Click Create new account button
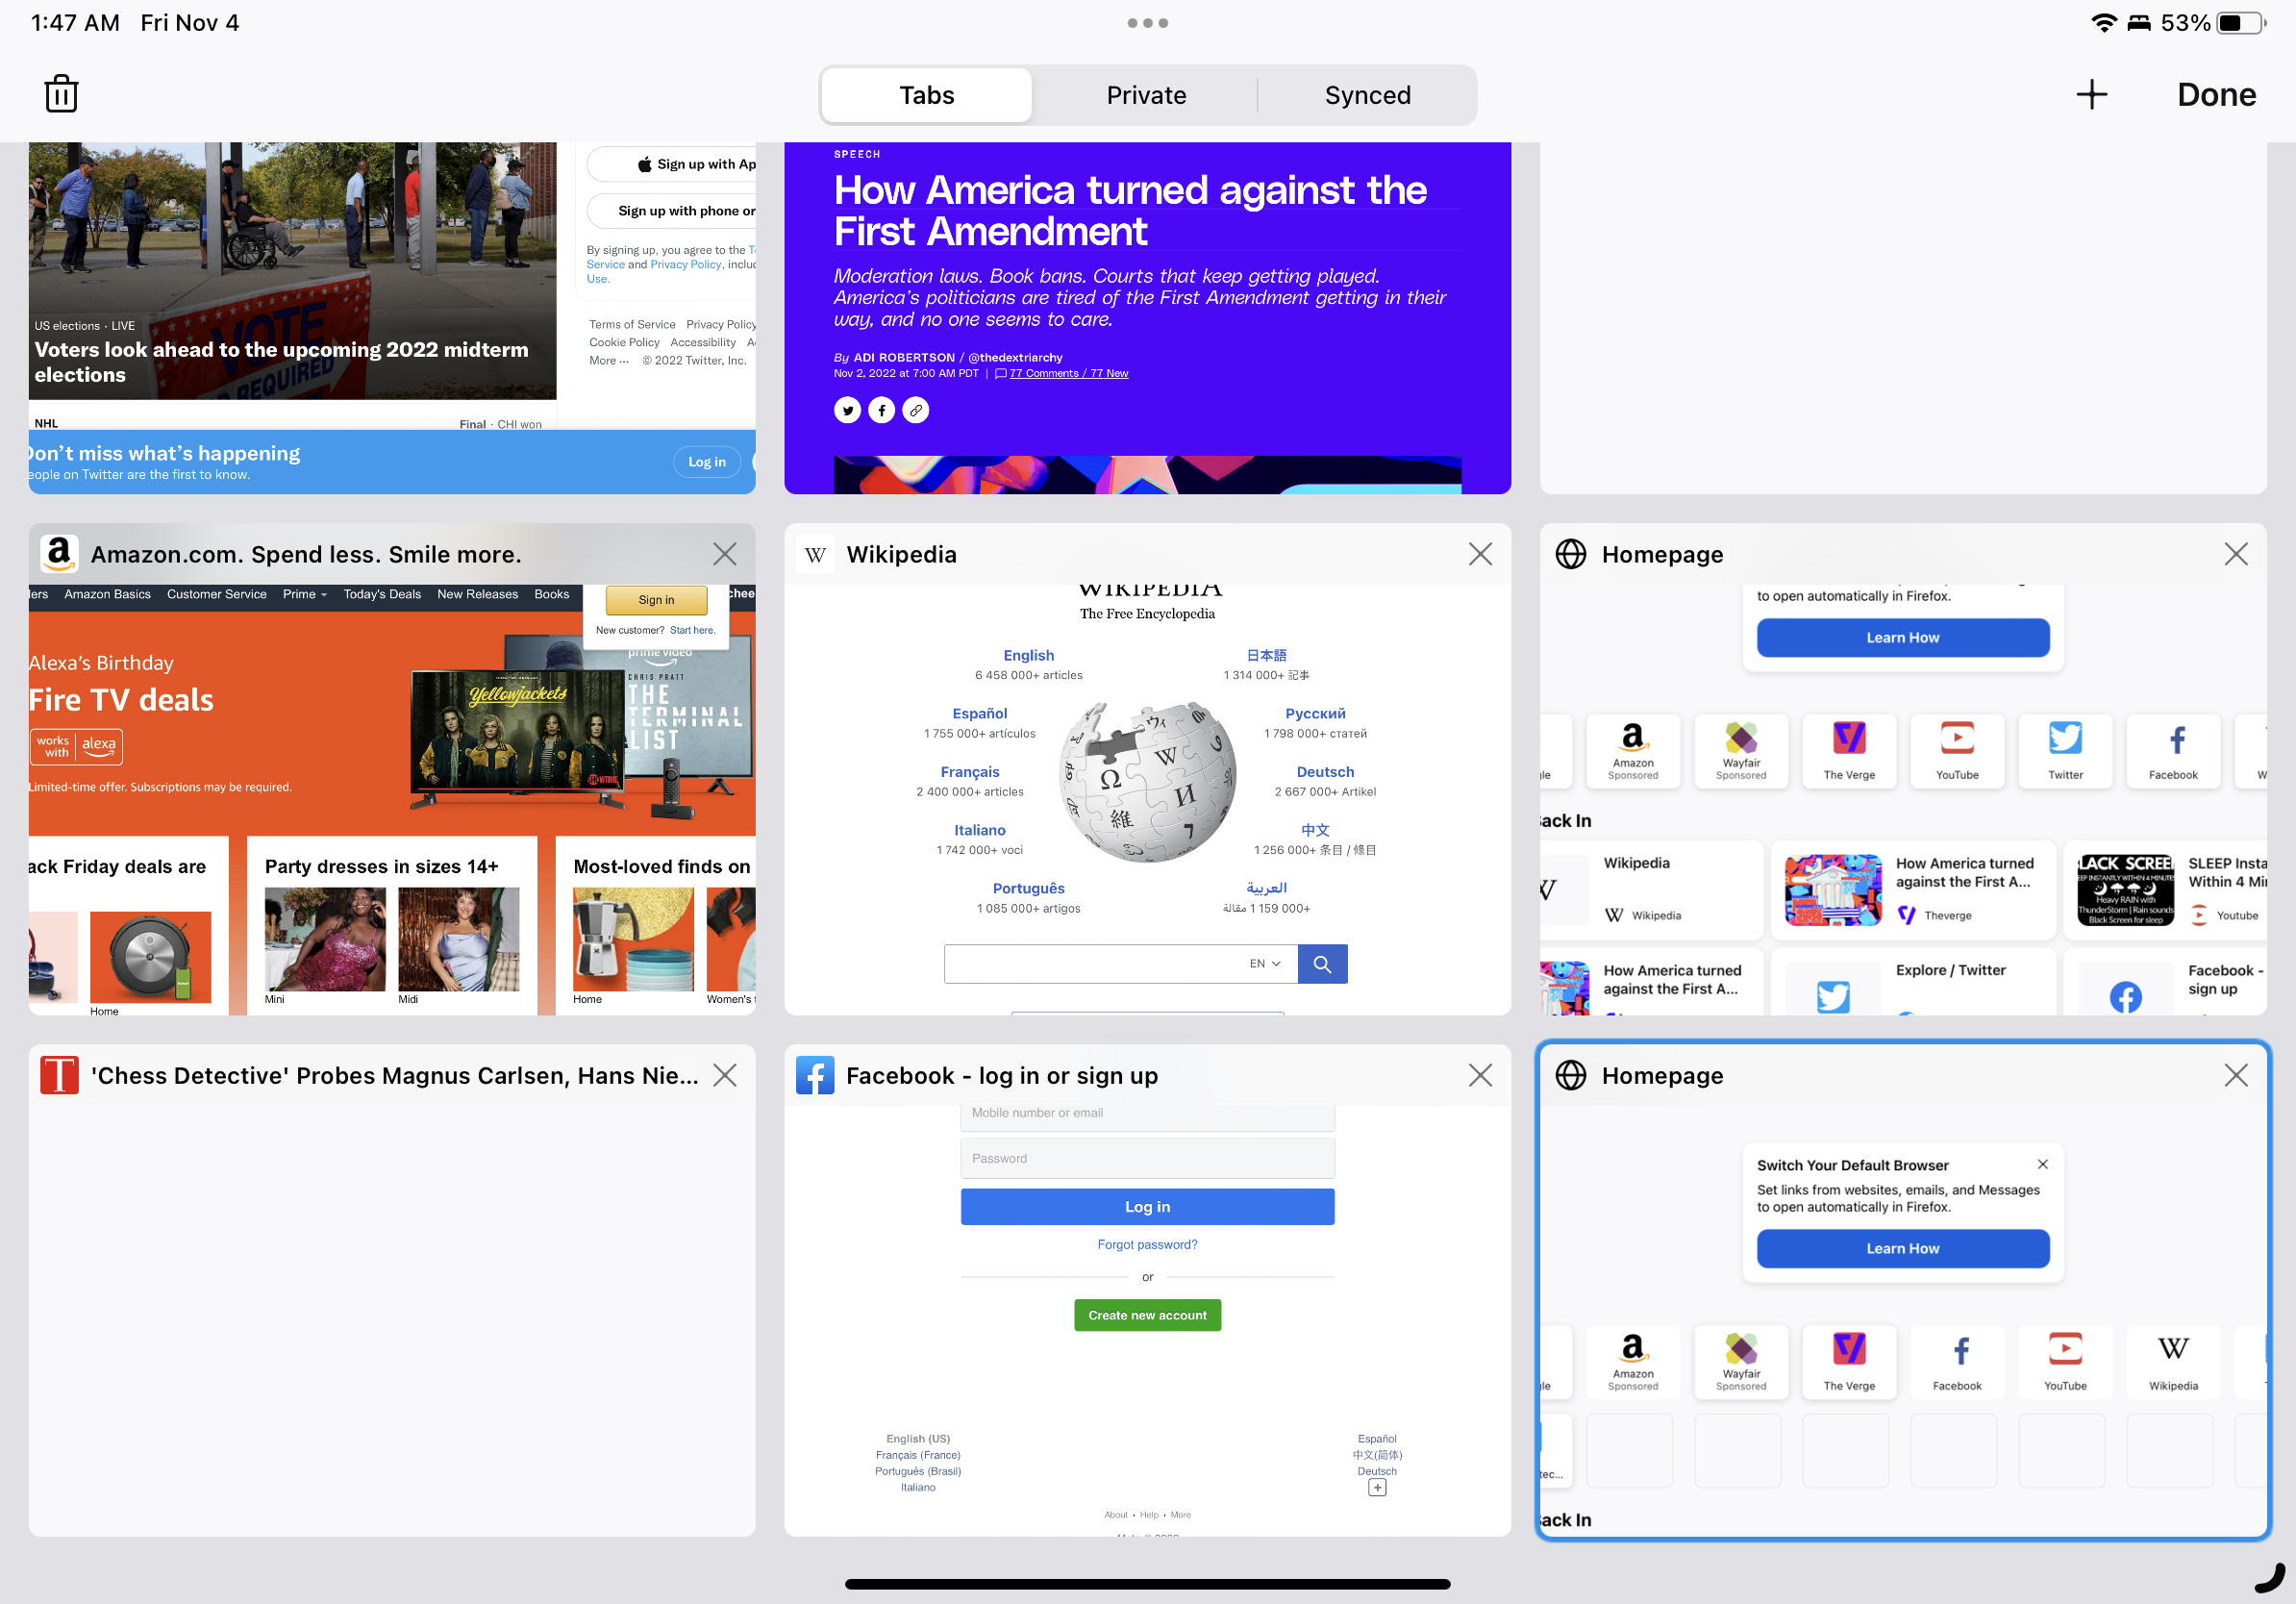Image resolution: width=2296 pixels, height=1604 pixels. (x=1147, y=1315)
